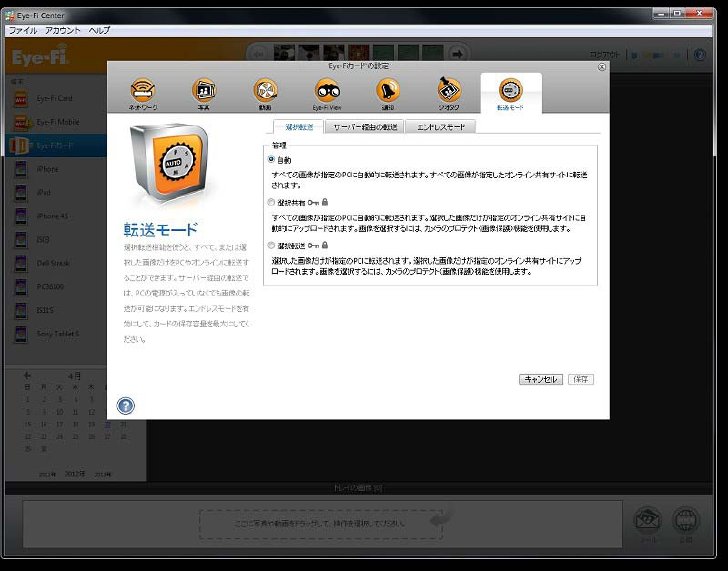Open the 写真 (Photos) settings icon

[x=204, y=93]
